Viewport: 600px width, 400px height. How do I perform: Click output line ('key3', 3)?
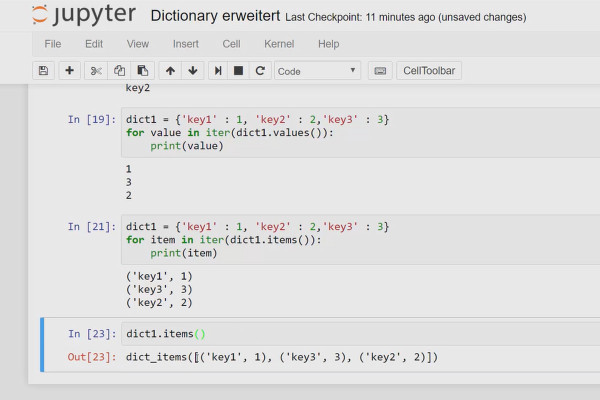pos(159,289)
